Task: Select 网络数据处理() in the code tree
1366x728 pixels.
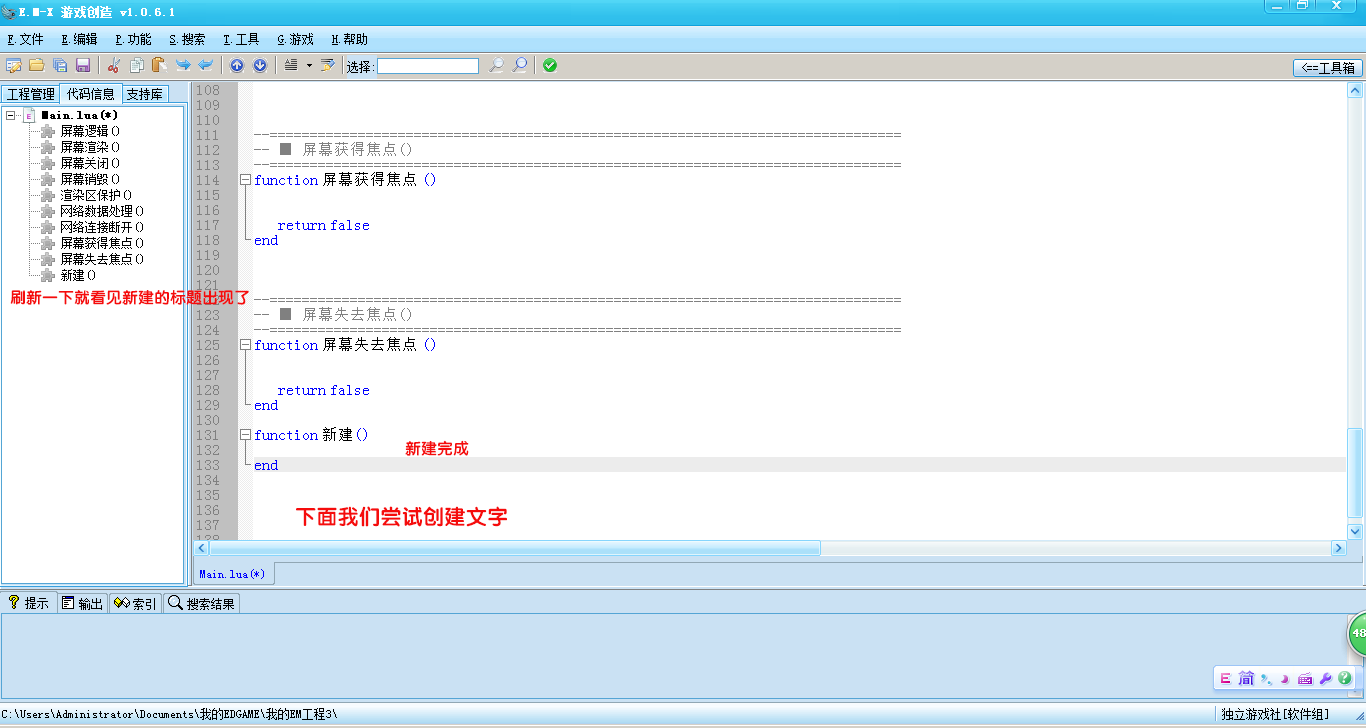Action: coord(101,211)
